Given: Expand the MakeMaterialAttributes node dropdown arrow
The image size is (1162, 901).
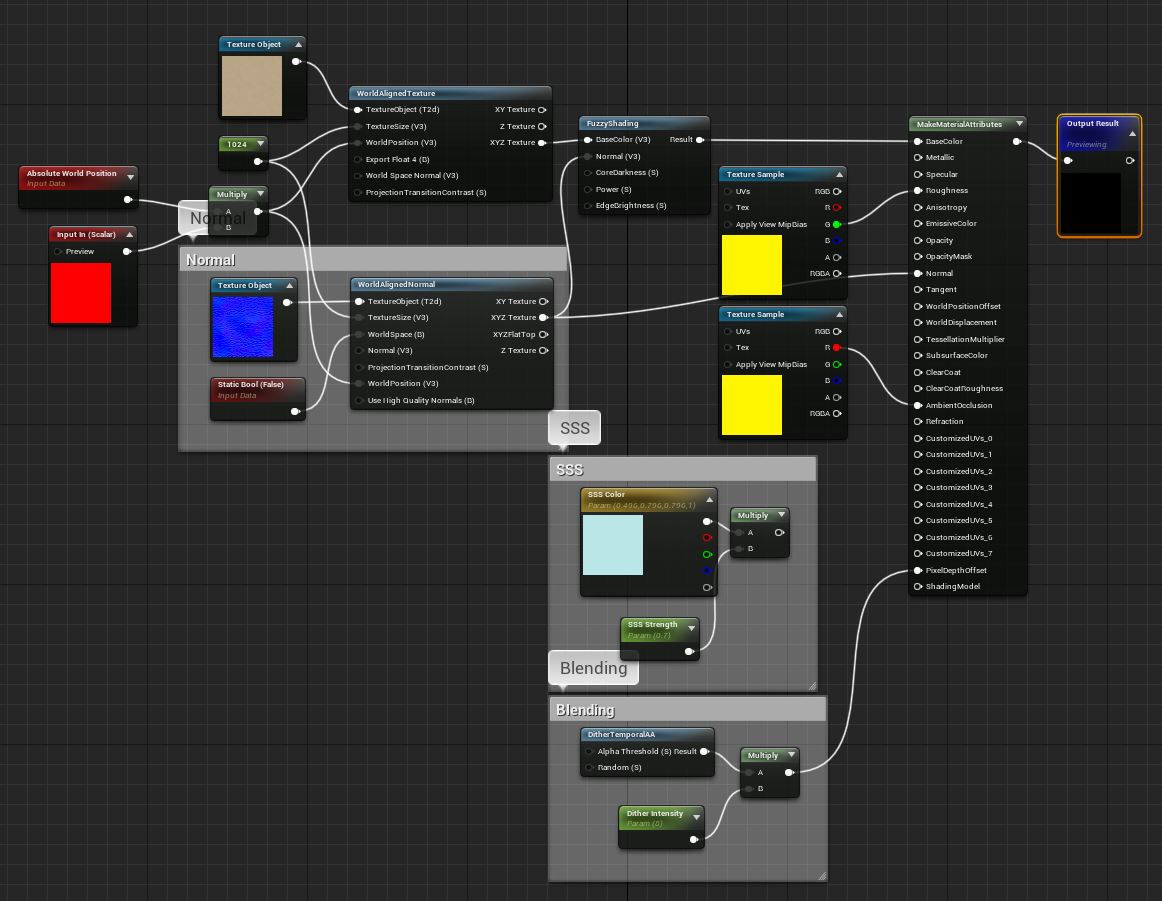Looking at the screenshot, I should pos(1018,124).
